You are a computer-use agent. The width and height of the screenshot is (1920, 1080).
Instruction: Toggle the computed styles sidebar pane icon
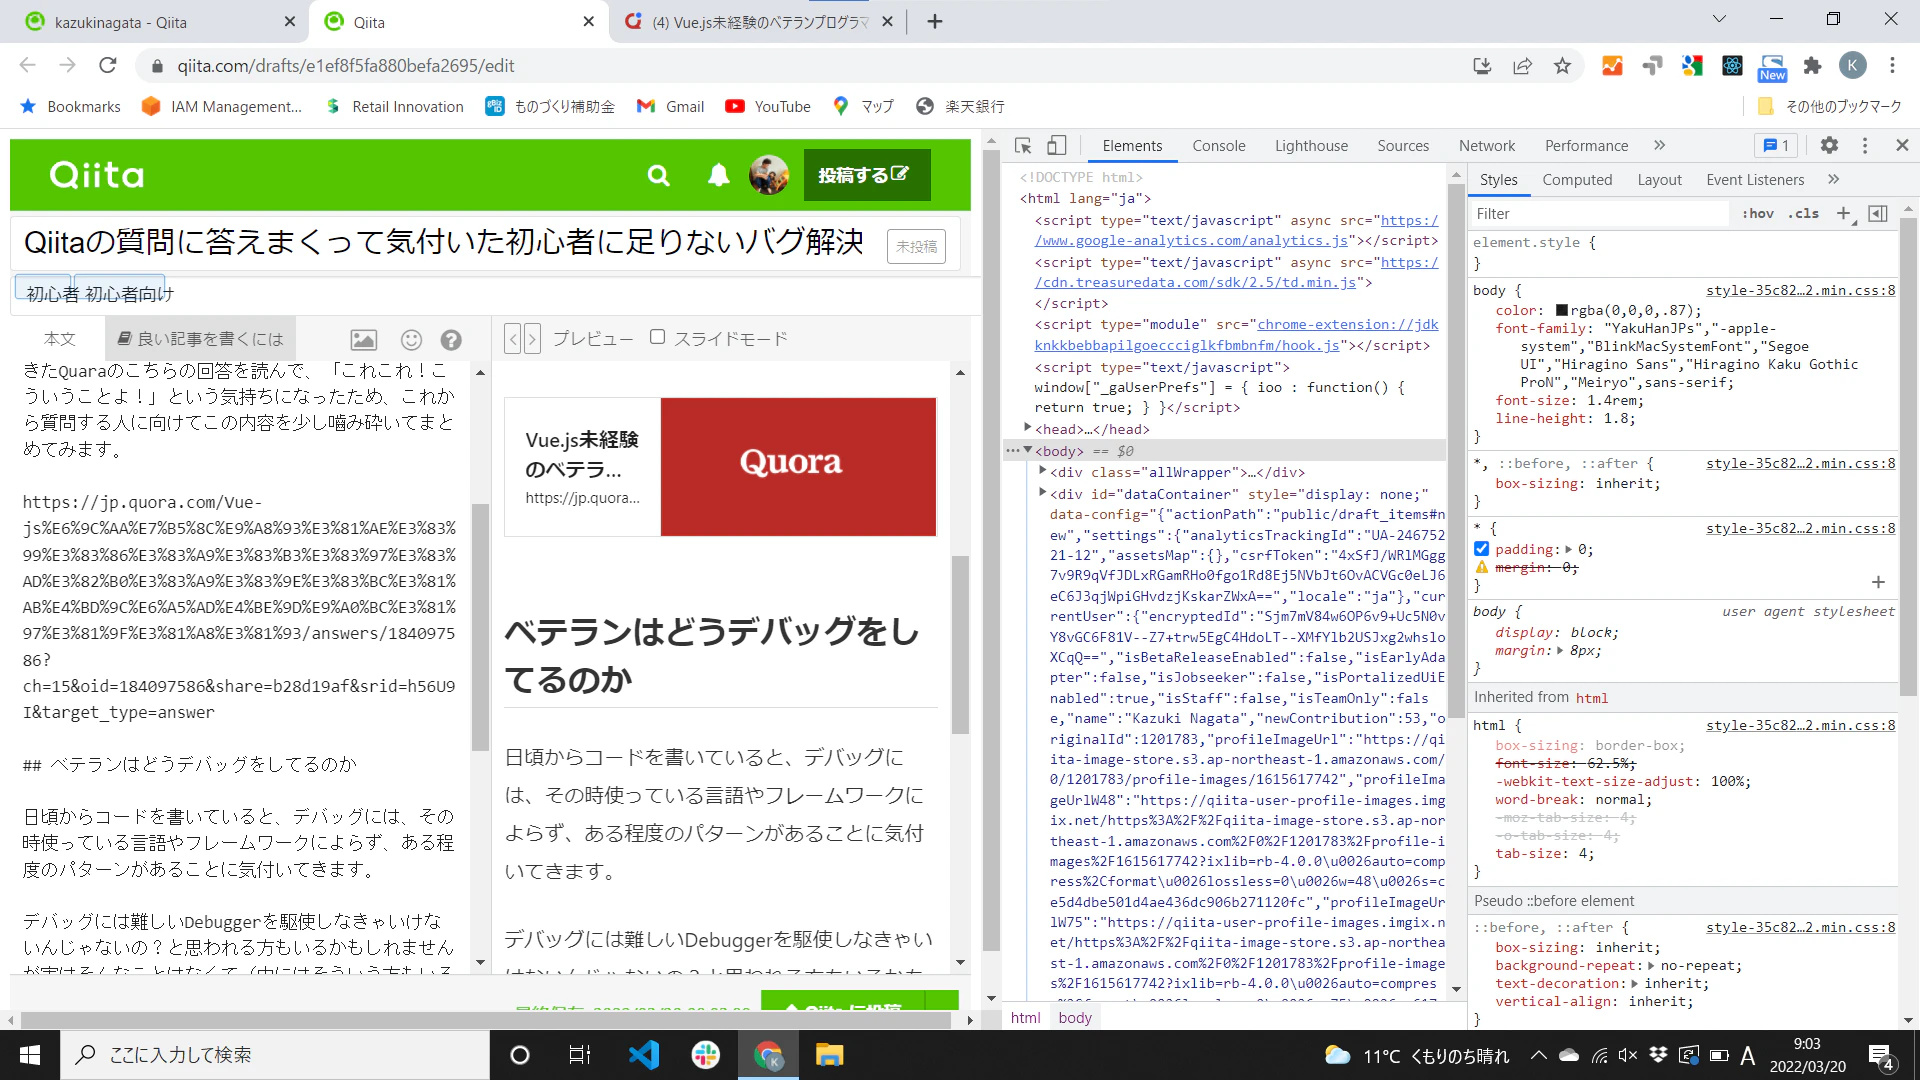pyautogui.click(x=1878, y=214)
